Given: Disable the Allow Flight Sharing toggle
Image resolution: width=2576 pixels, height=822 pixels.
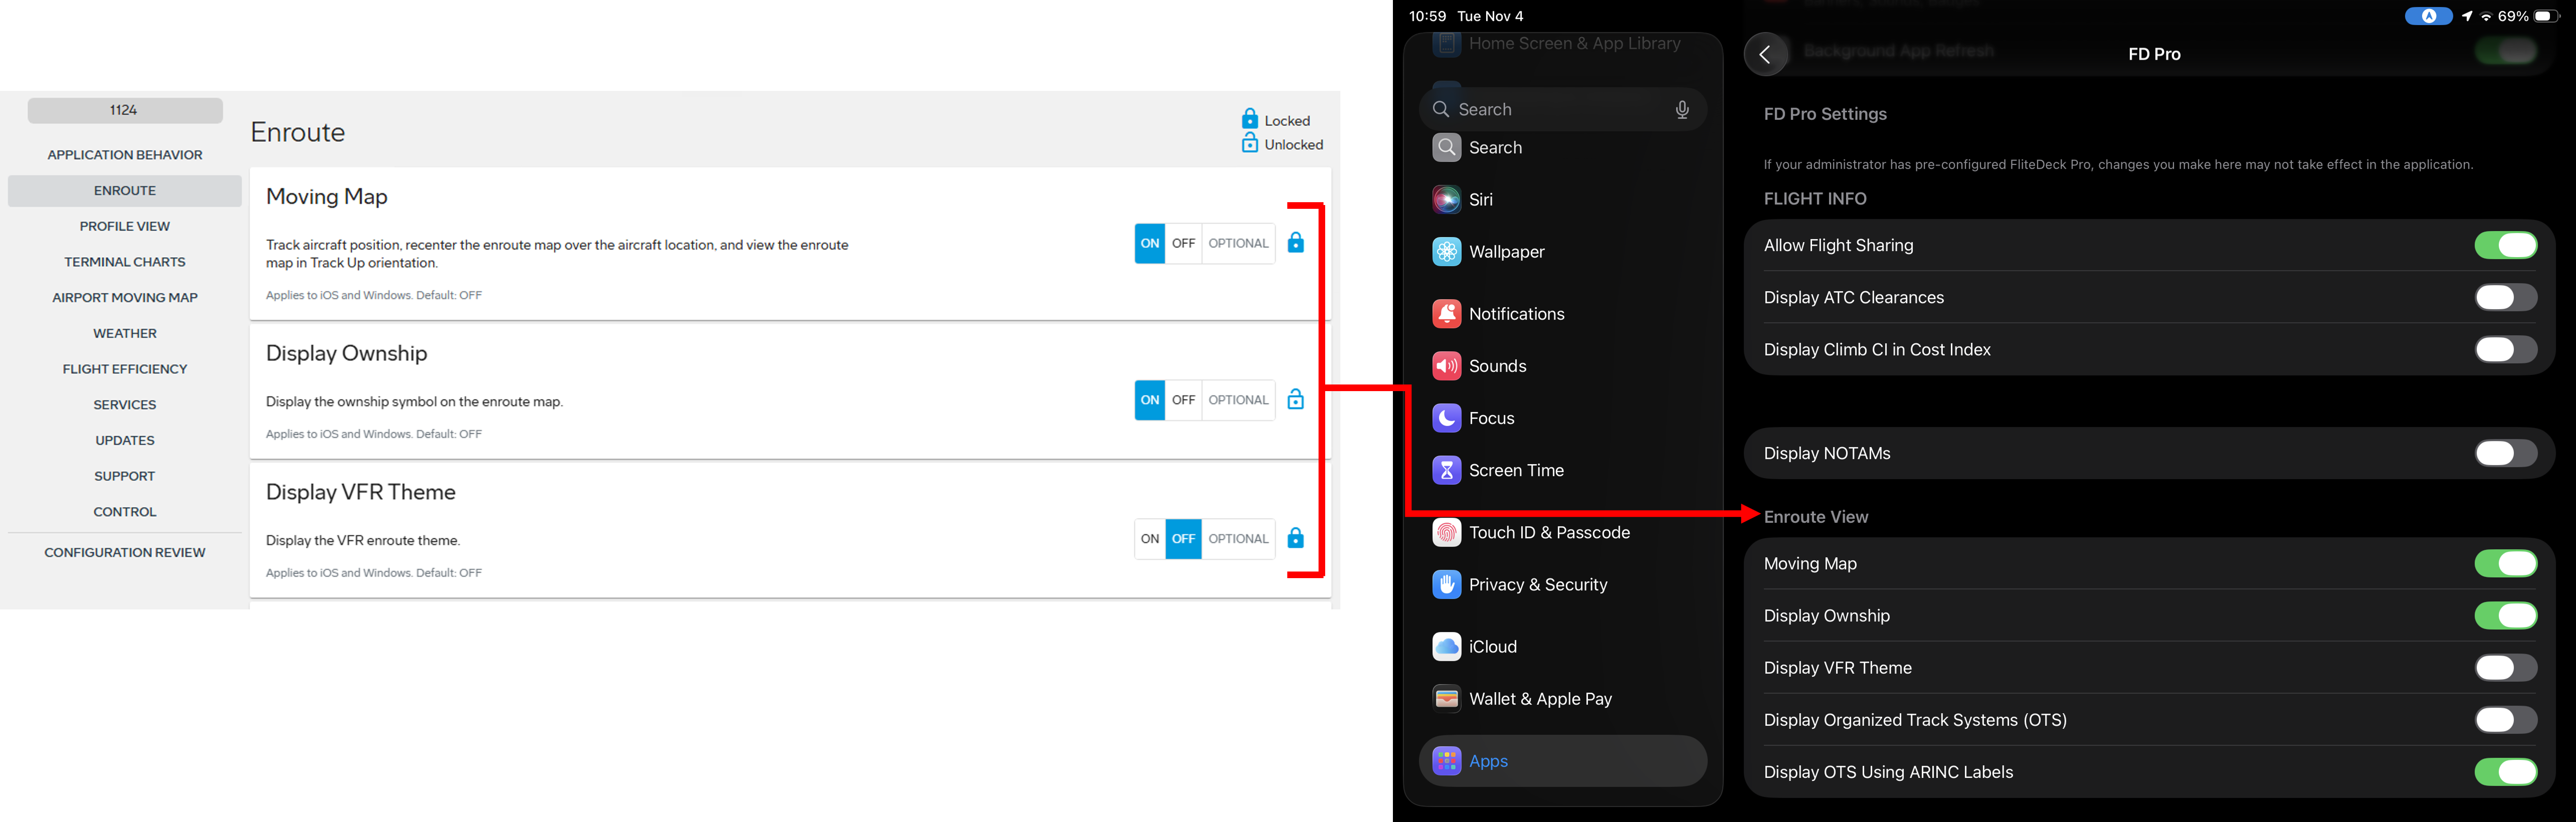Looking at the screenshot, I should (2506, 244).
